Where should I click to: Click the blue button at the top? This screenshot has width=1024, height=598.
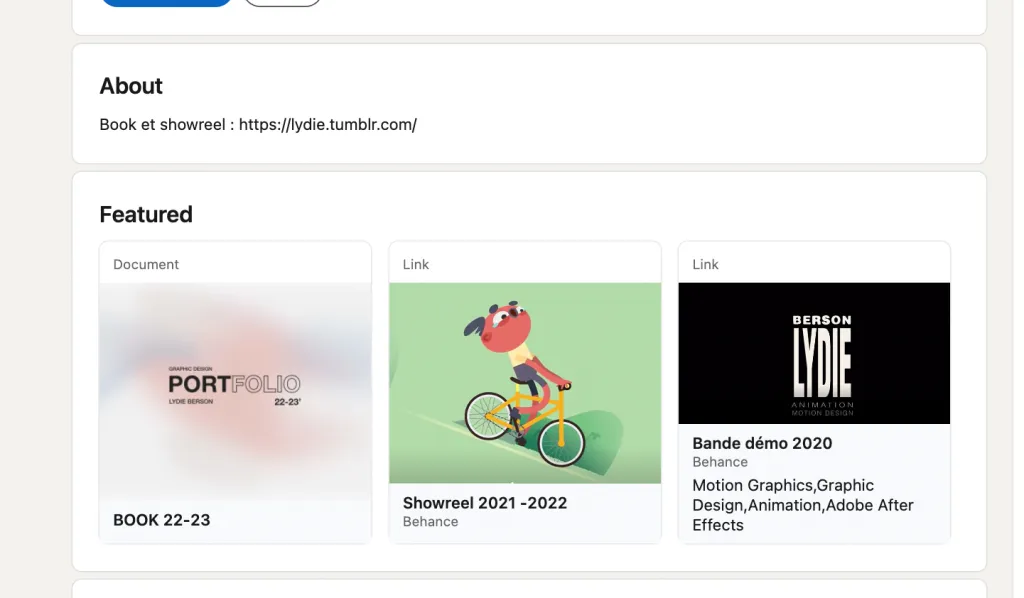click(167, 2)
